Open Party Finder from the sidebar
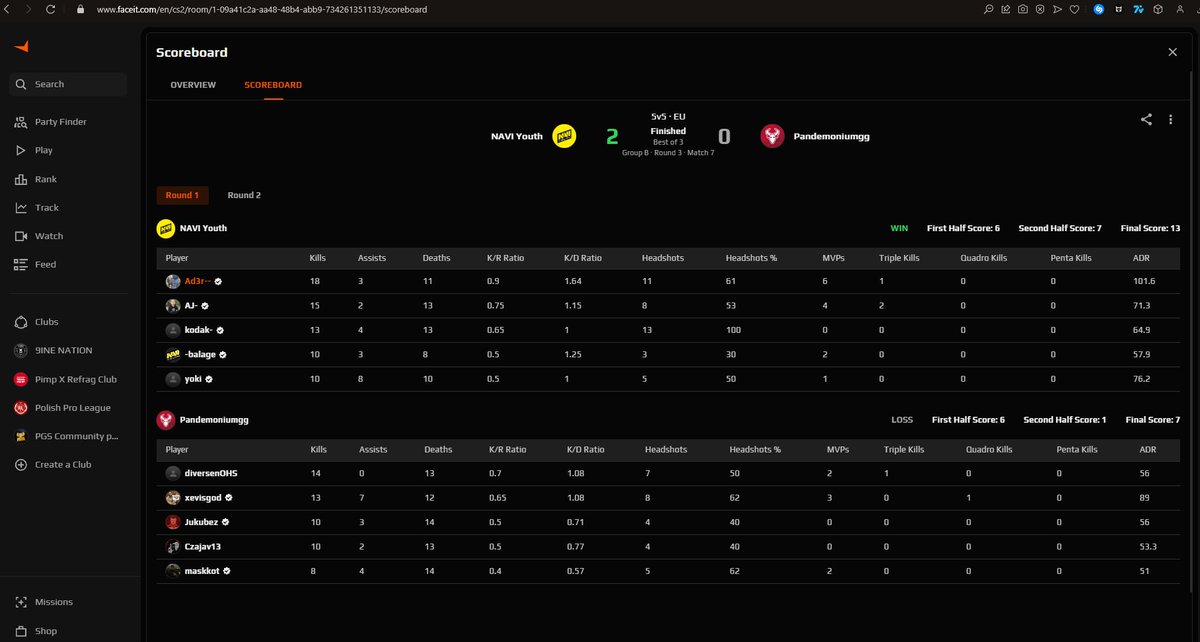 click(50, 122)
